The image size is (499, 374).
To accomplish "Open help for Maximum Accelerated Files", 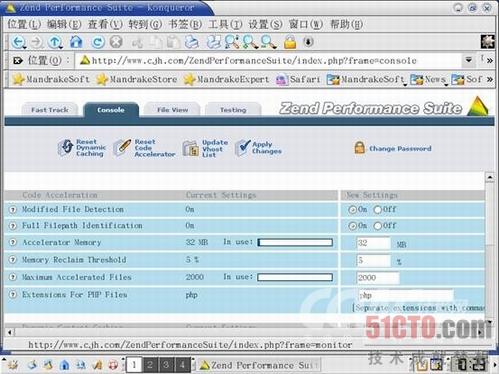I will pyautogui.click(x=13, y=277).
